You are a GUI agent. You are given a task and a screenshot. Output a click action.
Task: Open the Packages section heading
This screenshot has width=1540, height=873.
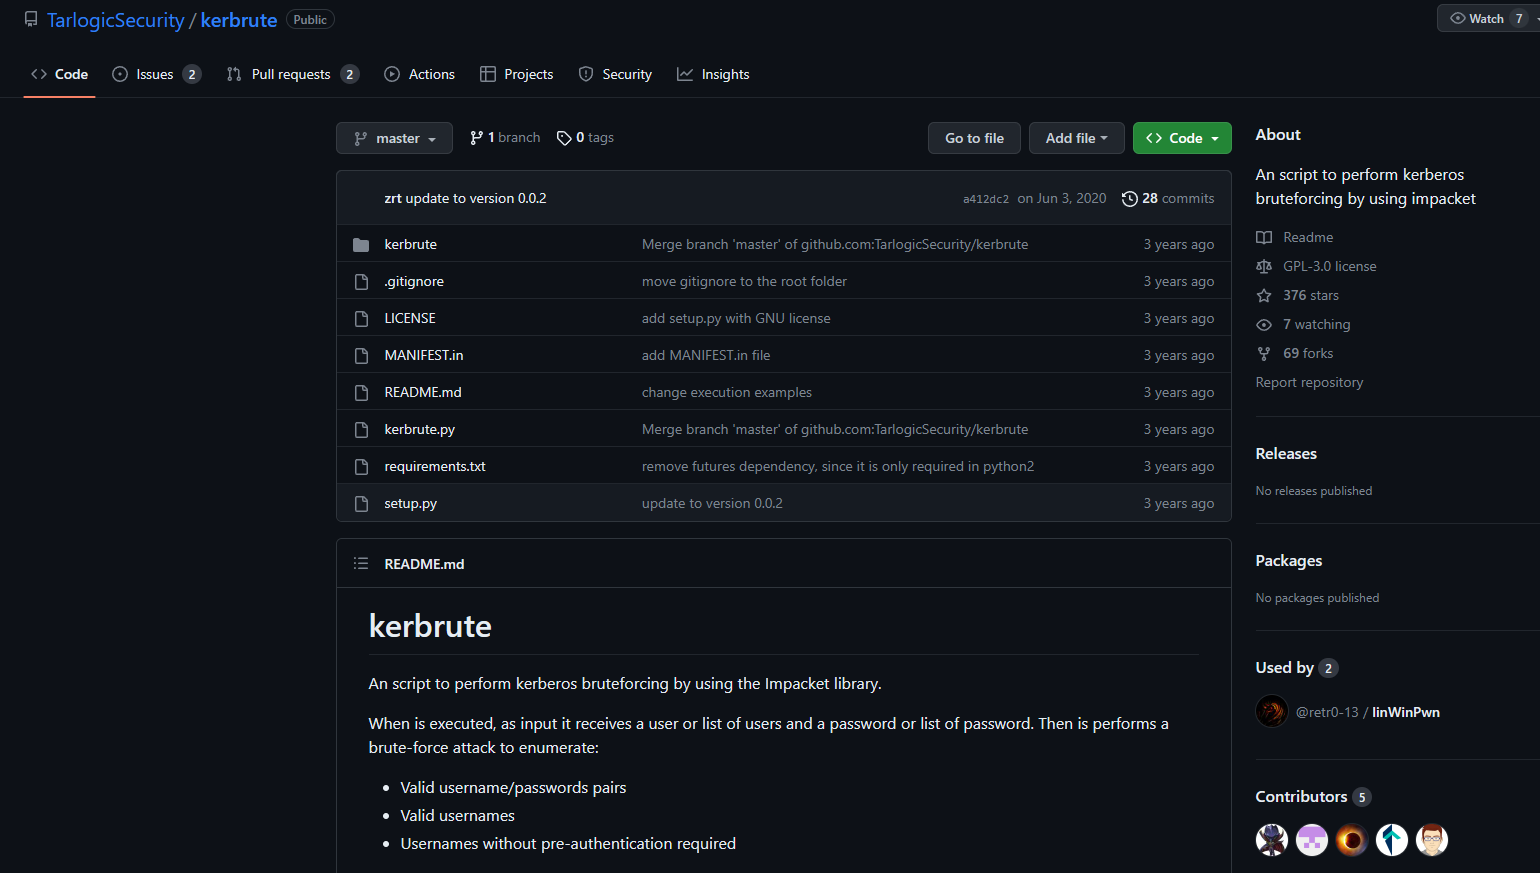point(1289,561)
